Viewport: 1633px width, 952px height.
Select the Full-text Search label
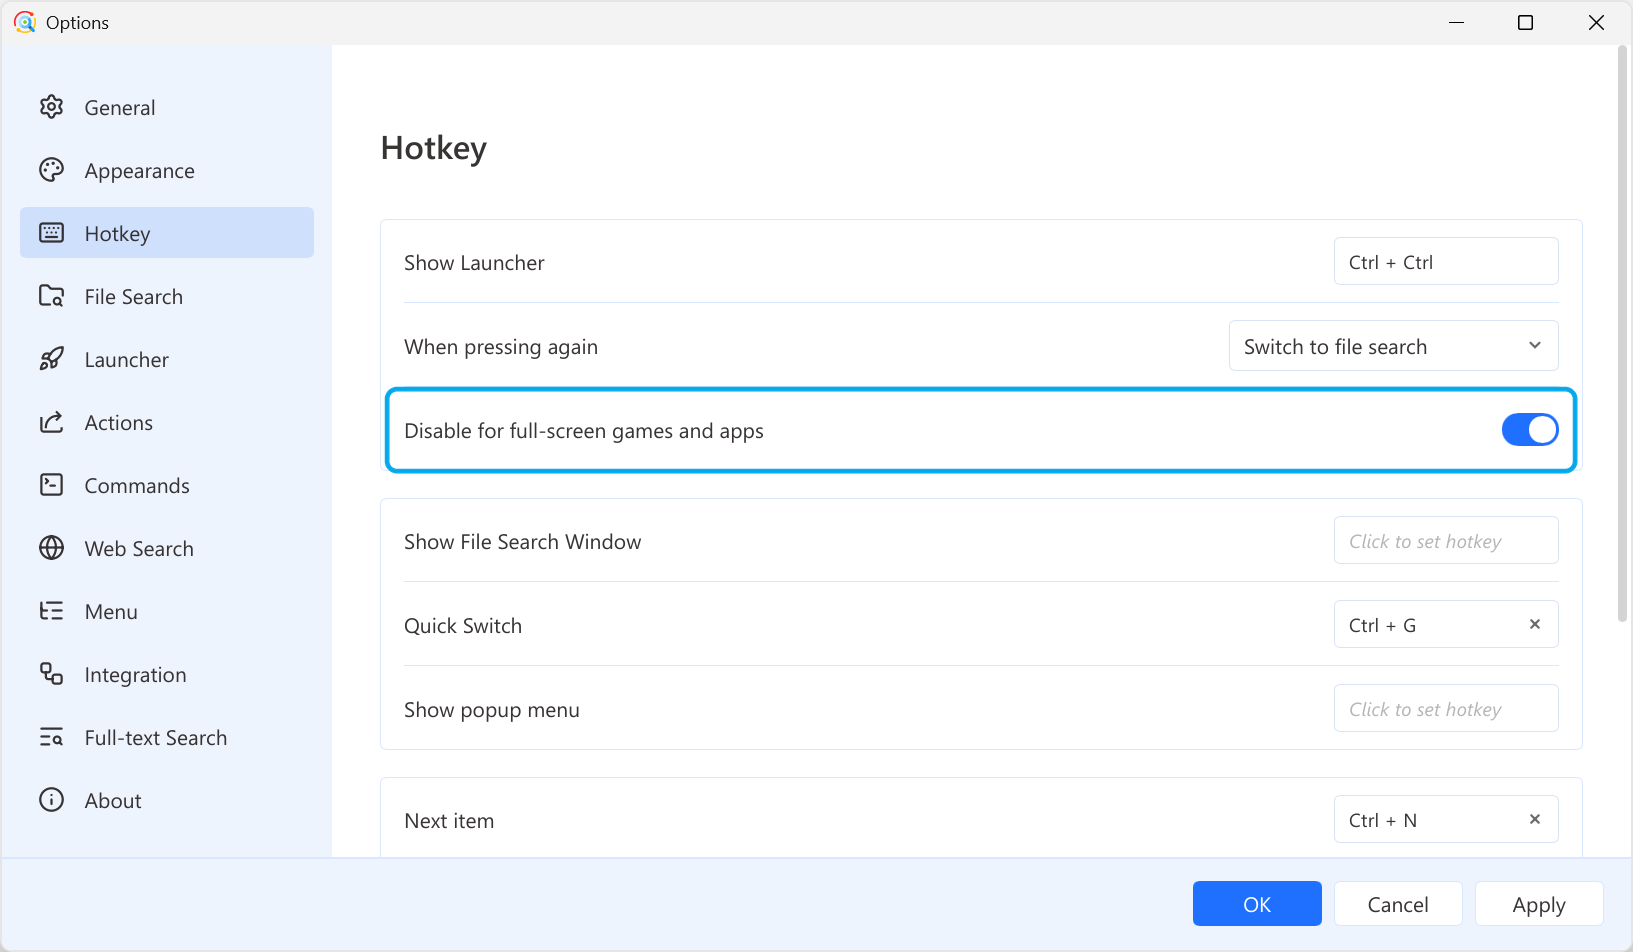pyautogui.click(x=156, y=737)
